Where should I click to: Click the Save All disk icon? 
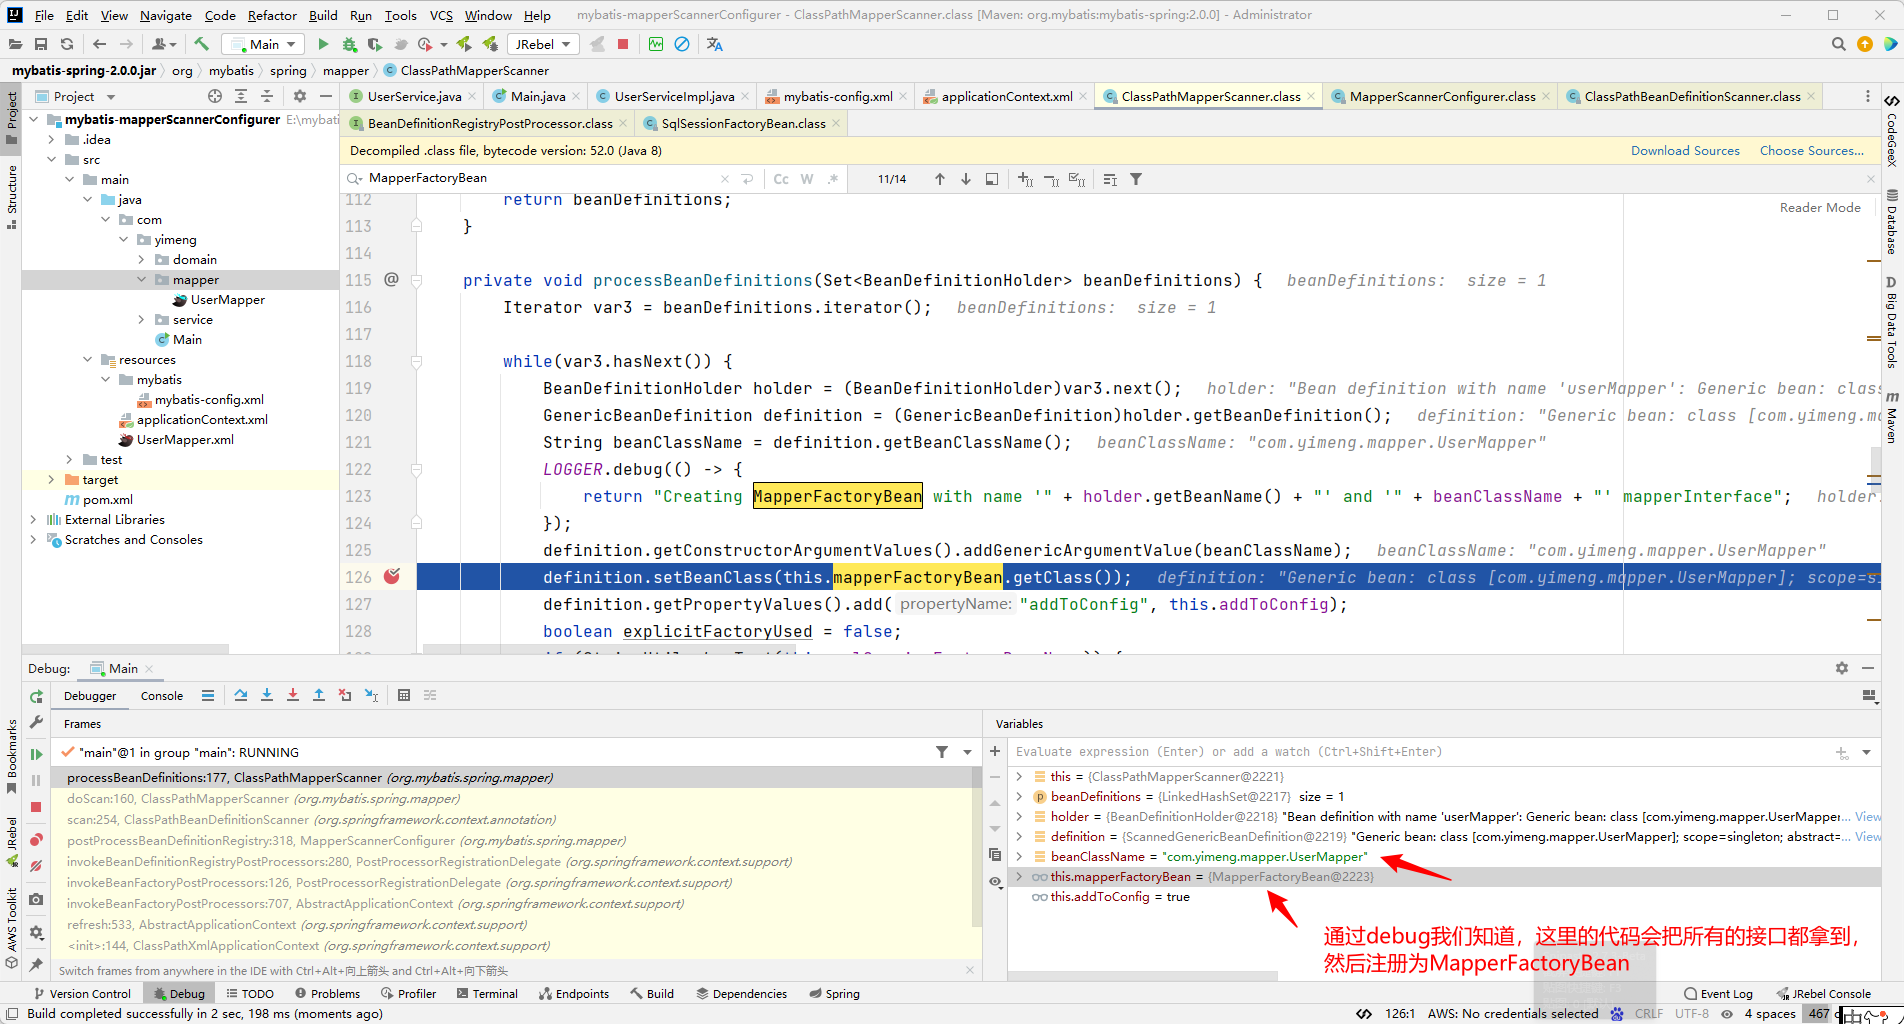(x=41, y=44)
